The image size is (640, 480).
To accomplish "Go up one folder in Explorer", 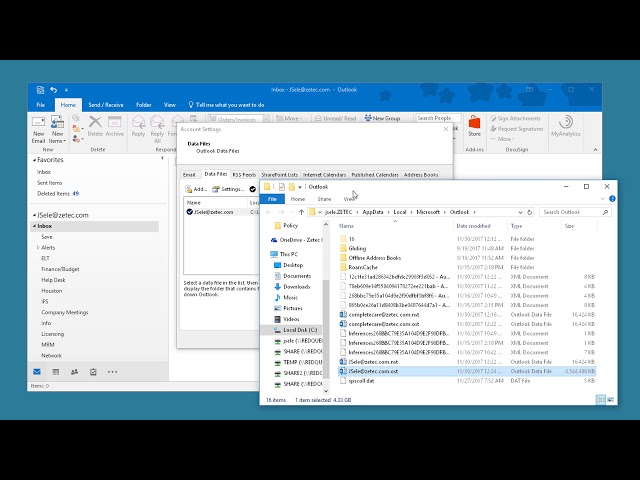I will [301, 212].
